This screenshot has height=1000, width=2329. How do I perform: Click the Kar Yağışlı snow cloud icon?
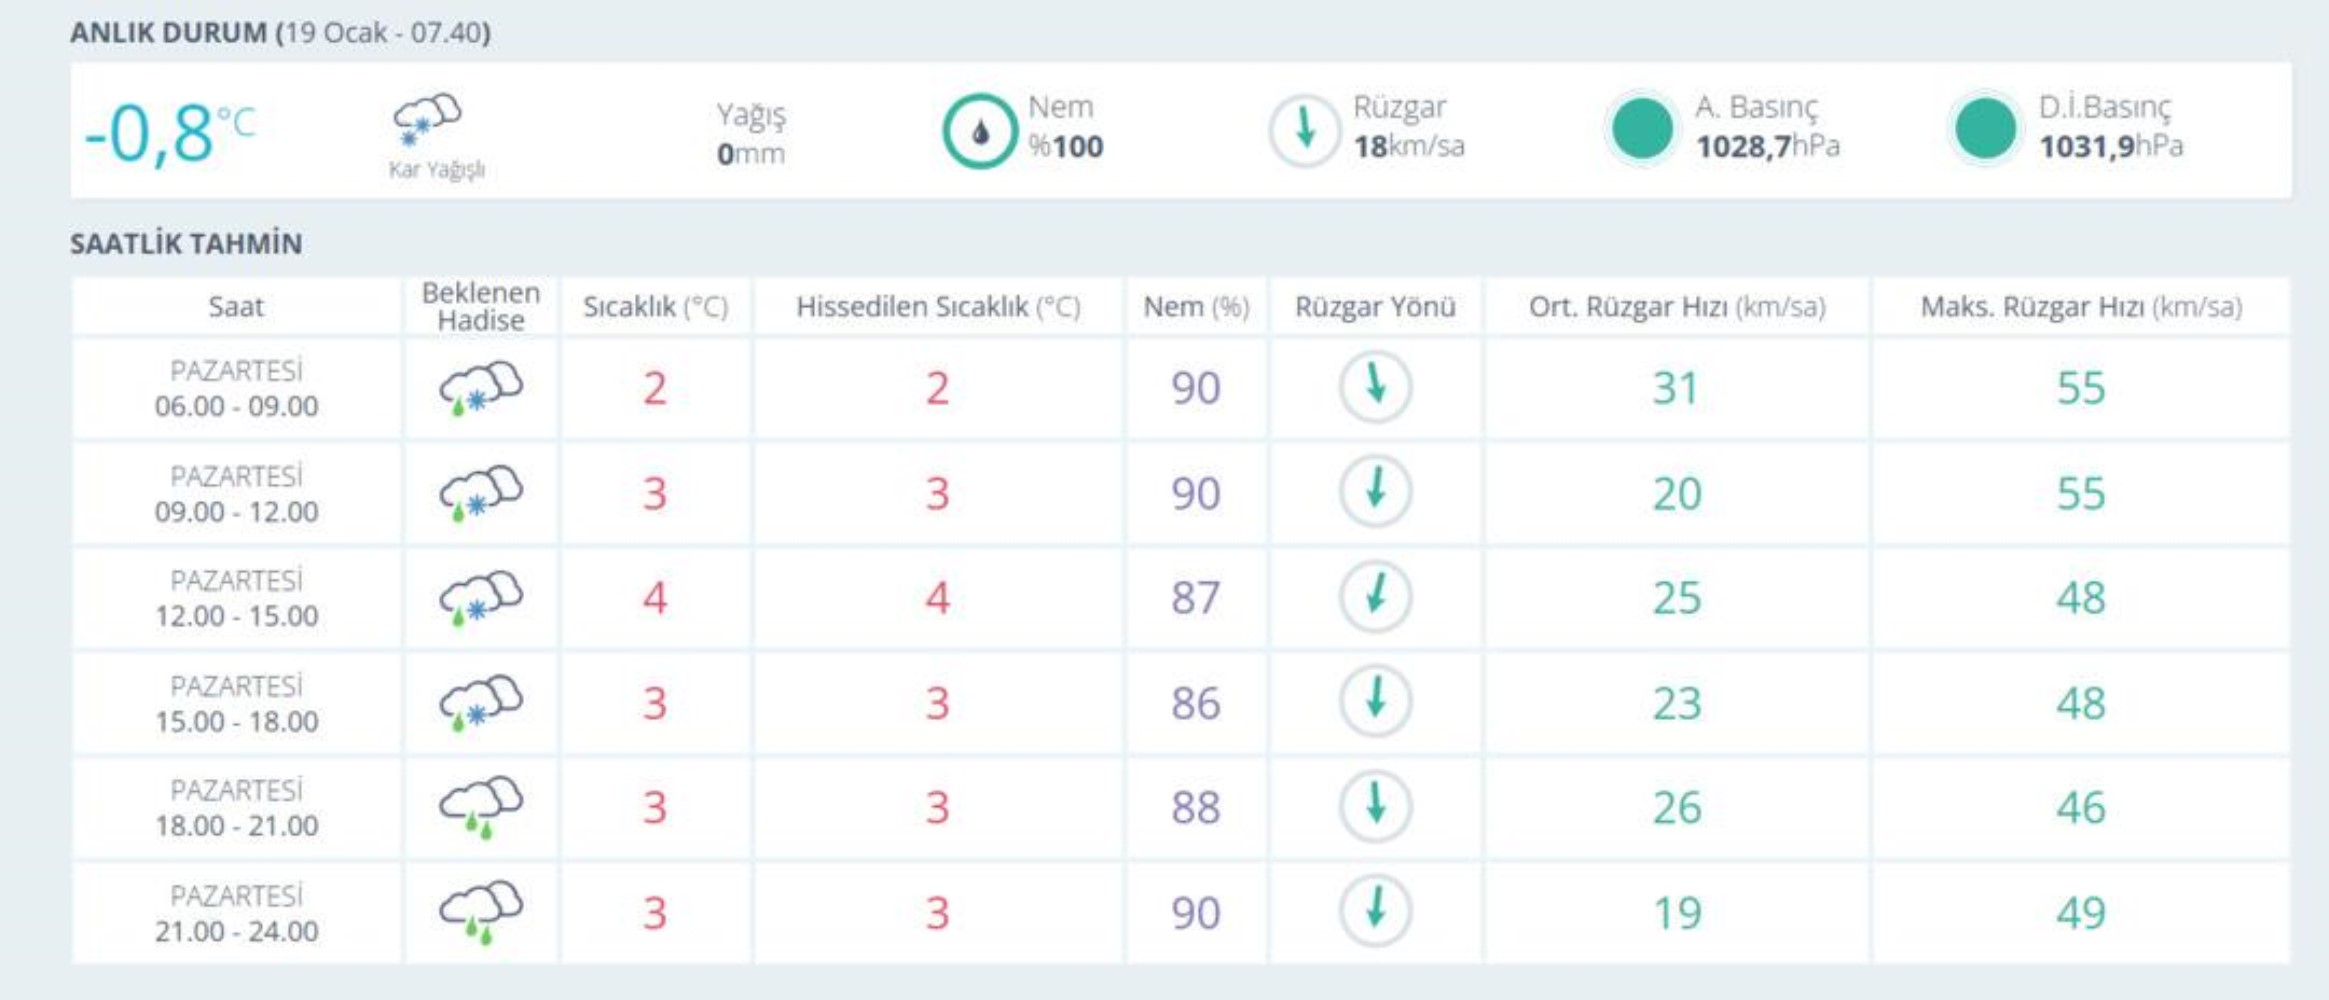pos(428,120)
